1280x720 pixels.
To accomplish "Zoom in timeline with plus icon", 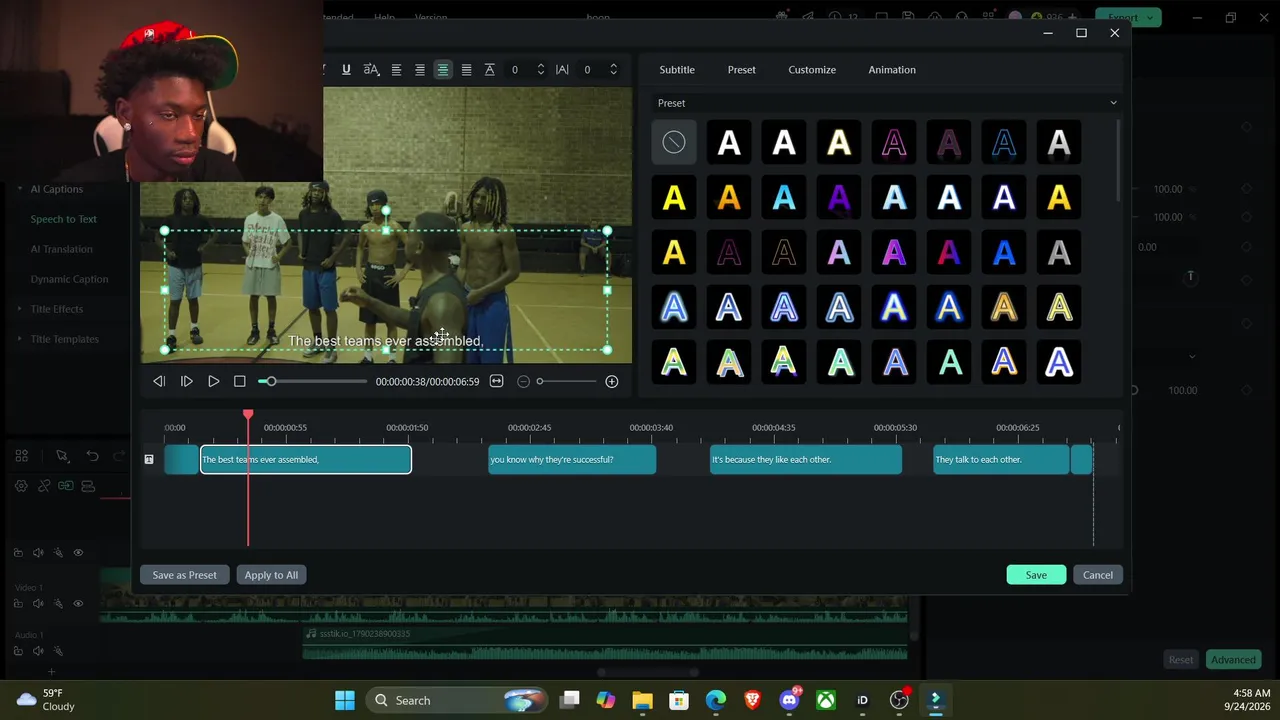I will (612, 381).
